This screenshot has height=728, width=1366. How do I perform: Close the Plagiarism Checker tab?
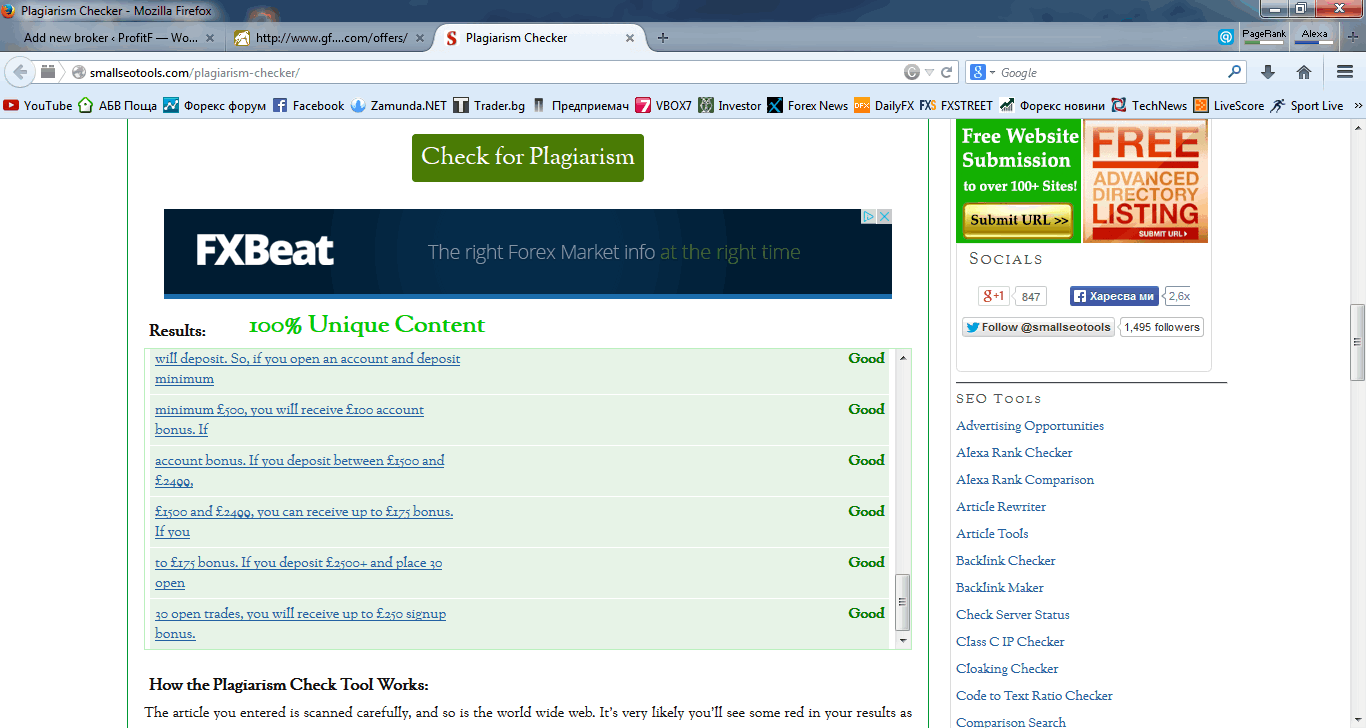tap(630, 38)
